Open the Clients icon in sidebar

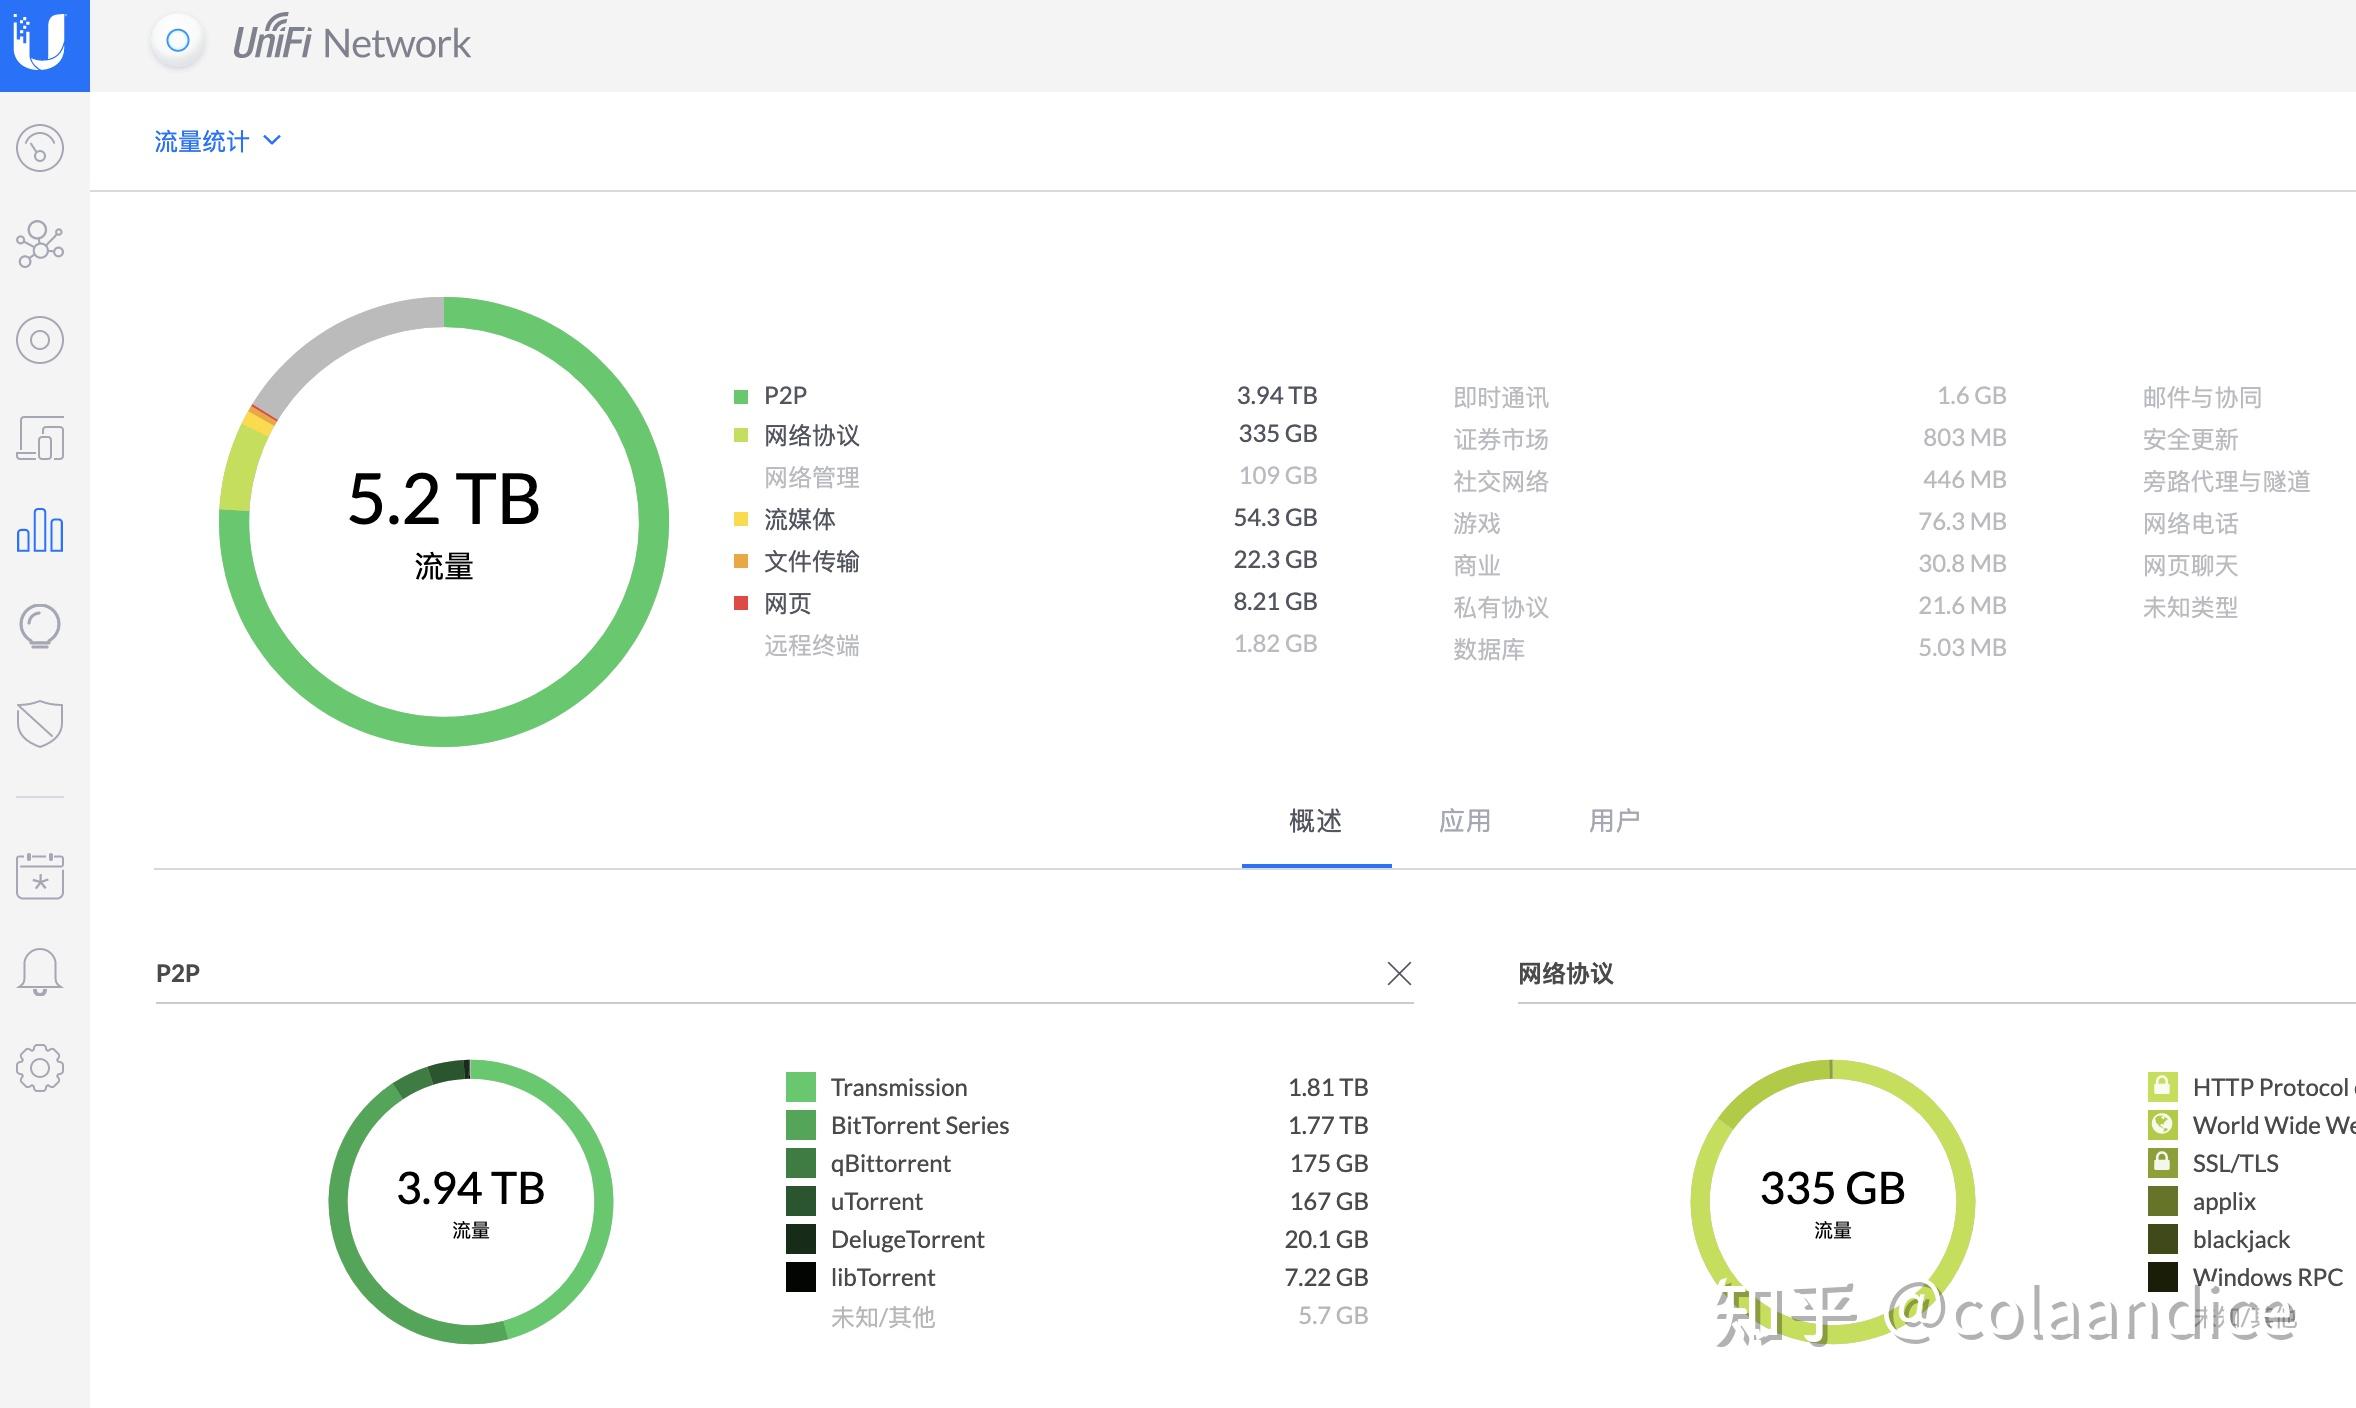(x=40, y=438)
